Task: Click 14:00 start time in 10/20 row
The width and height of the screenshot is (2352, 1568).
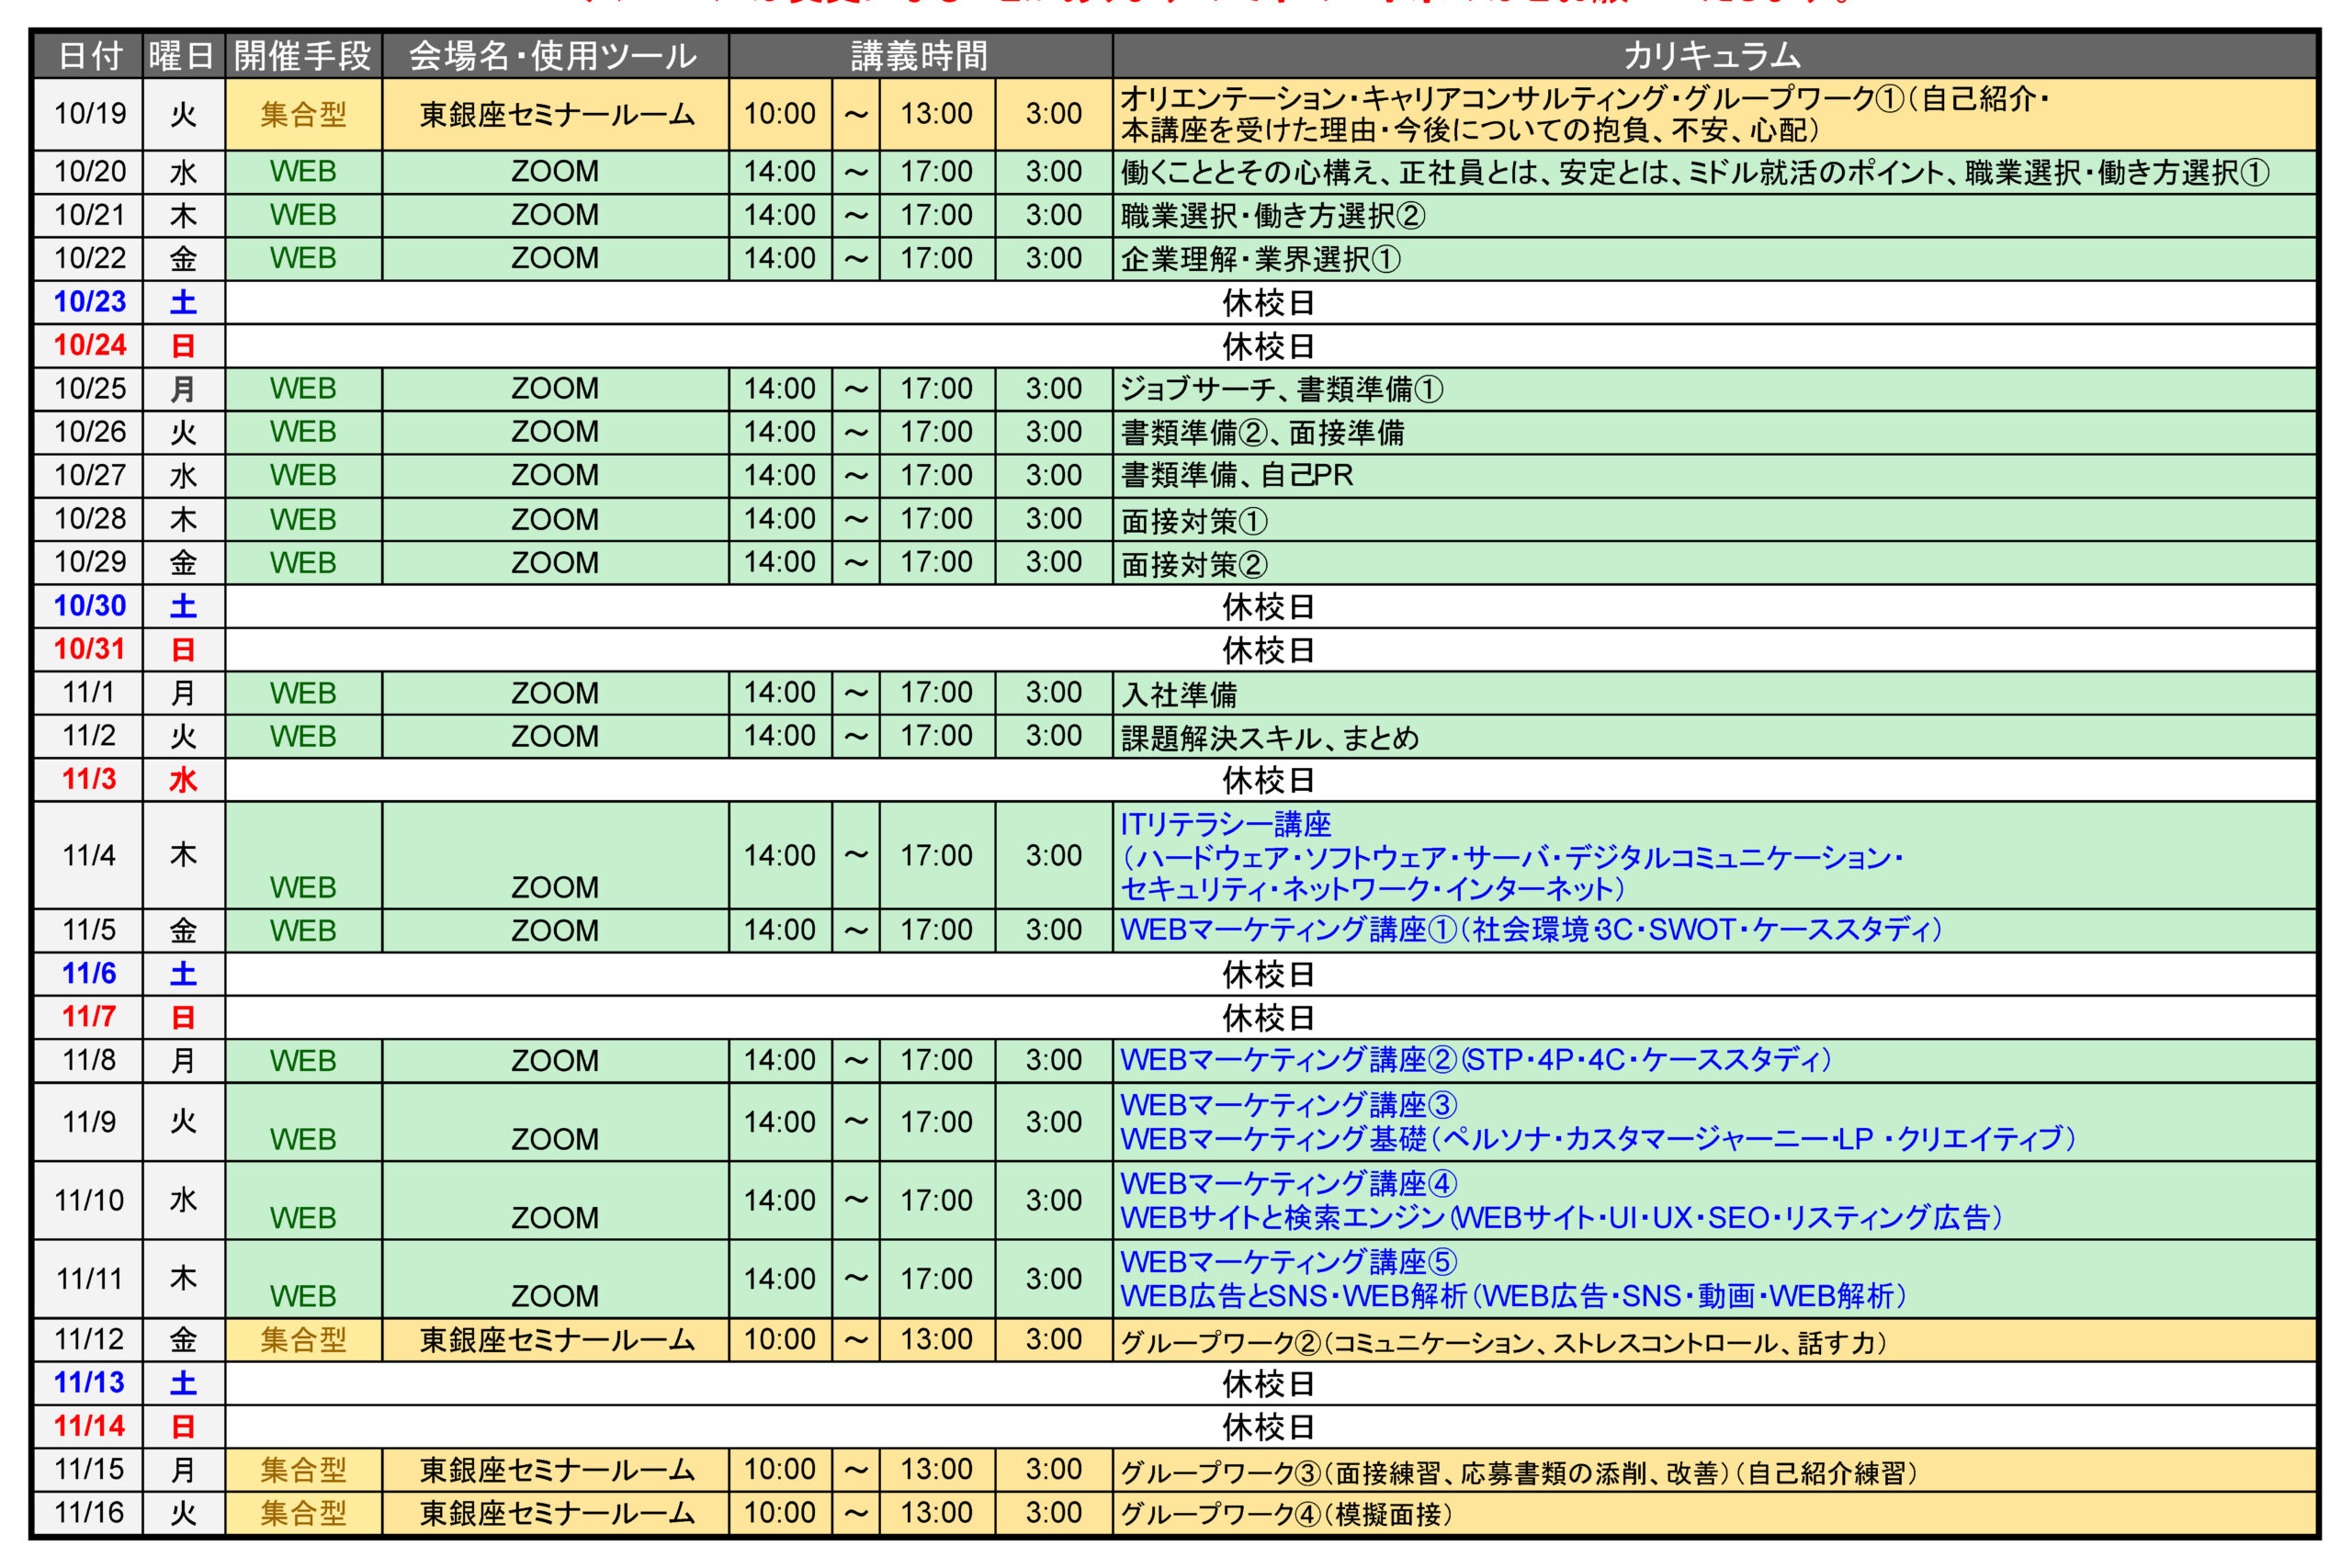Action: [780, 172]
